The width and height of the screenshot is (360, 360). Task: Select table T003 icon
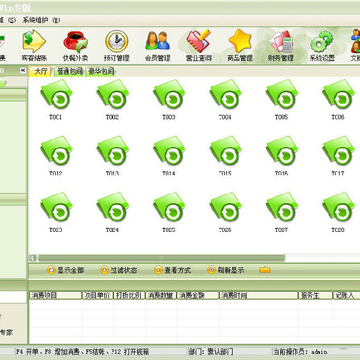(x=169, y=95)
